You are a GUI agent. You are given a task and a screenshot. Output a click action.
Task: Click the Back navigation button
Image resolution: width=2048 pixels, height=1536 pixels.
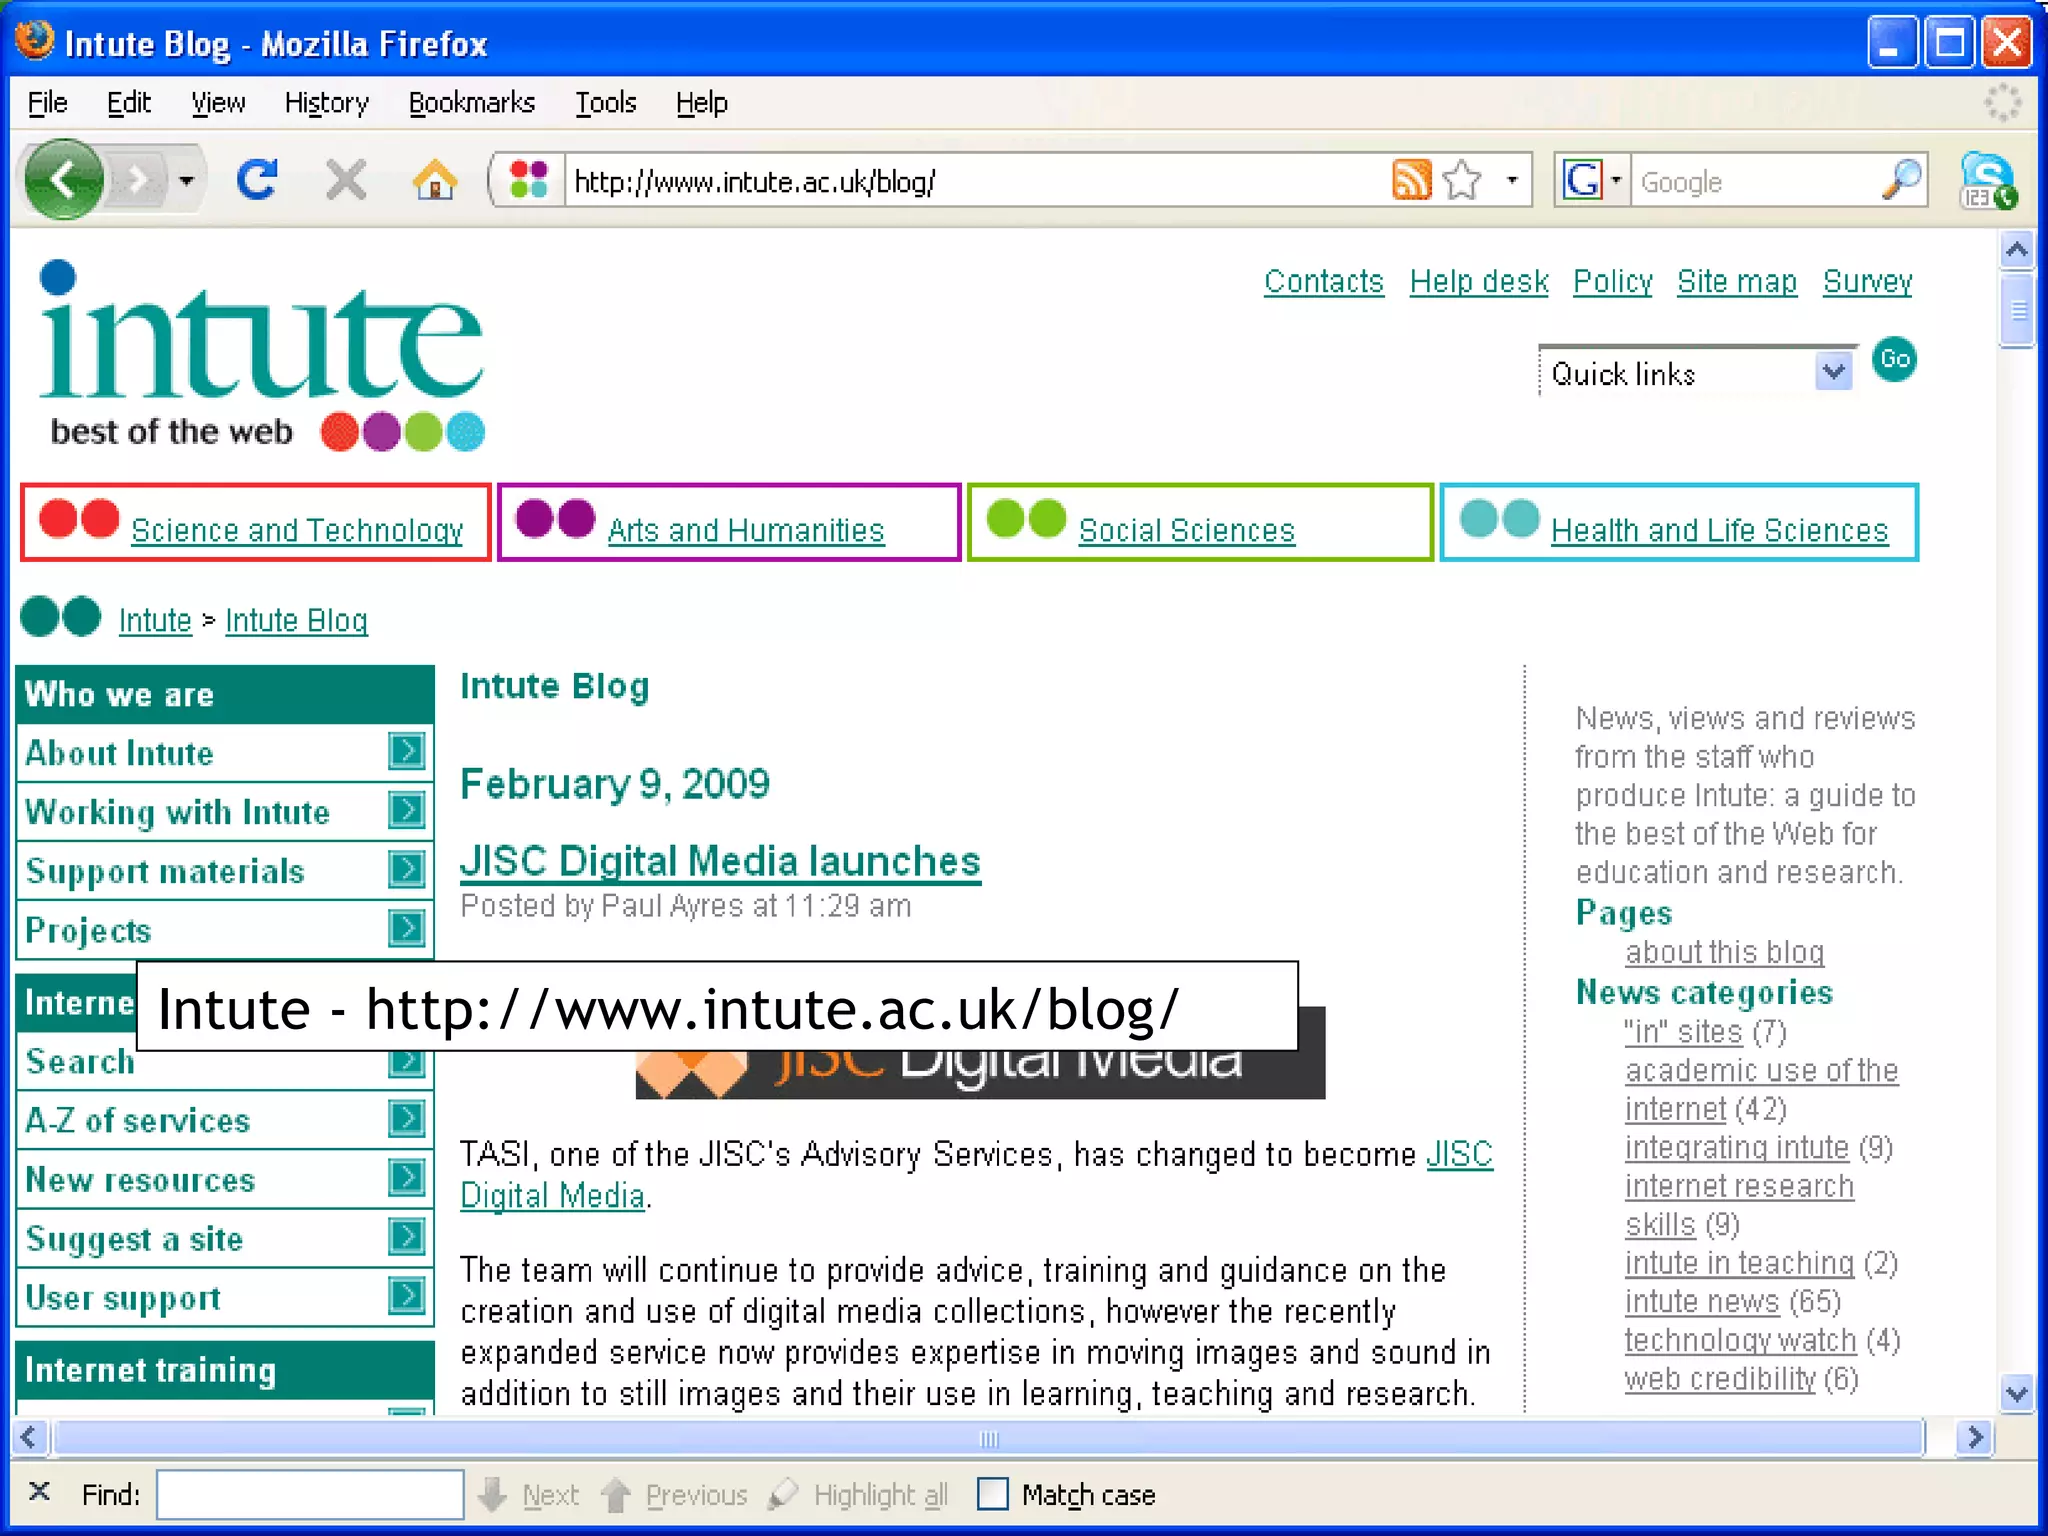tap(64, 181)
